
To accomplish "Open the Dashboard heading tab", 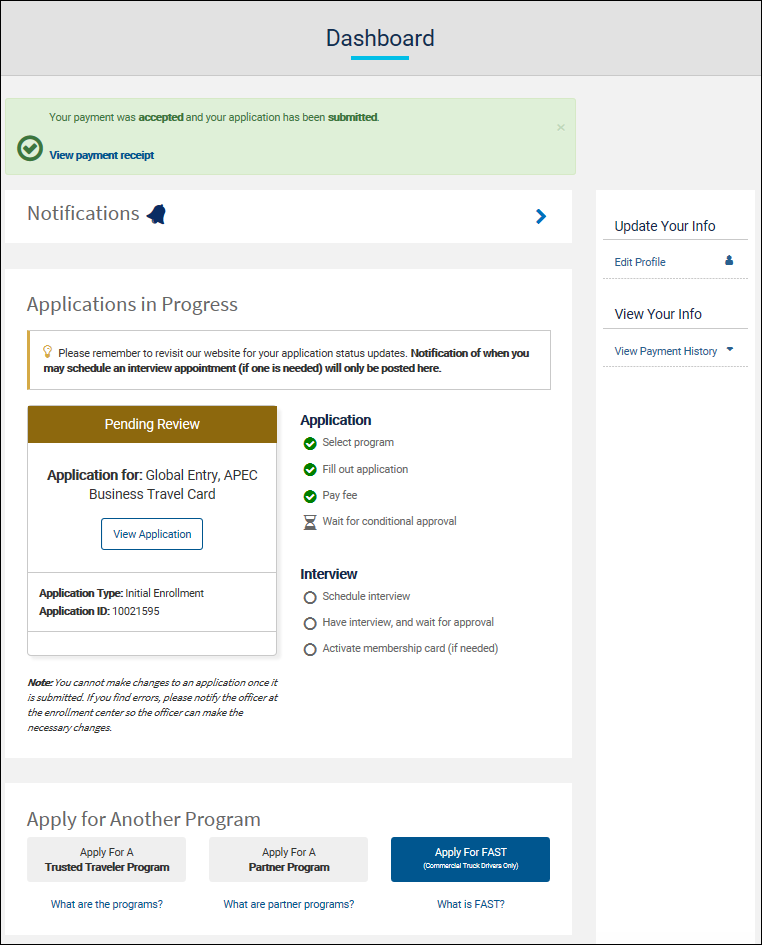I will click(380, 39).
